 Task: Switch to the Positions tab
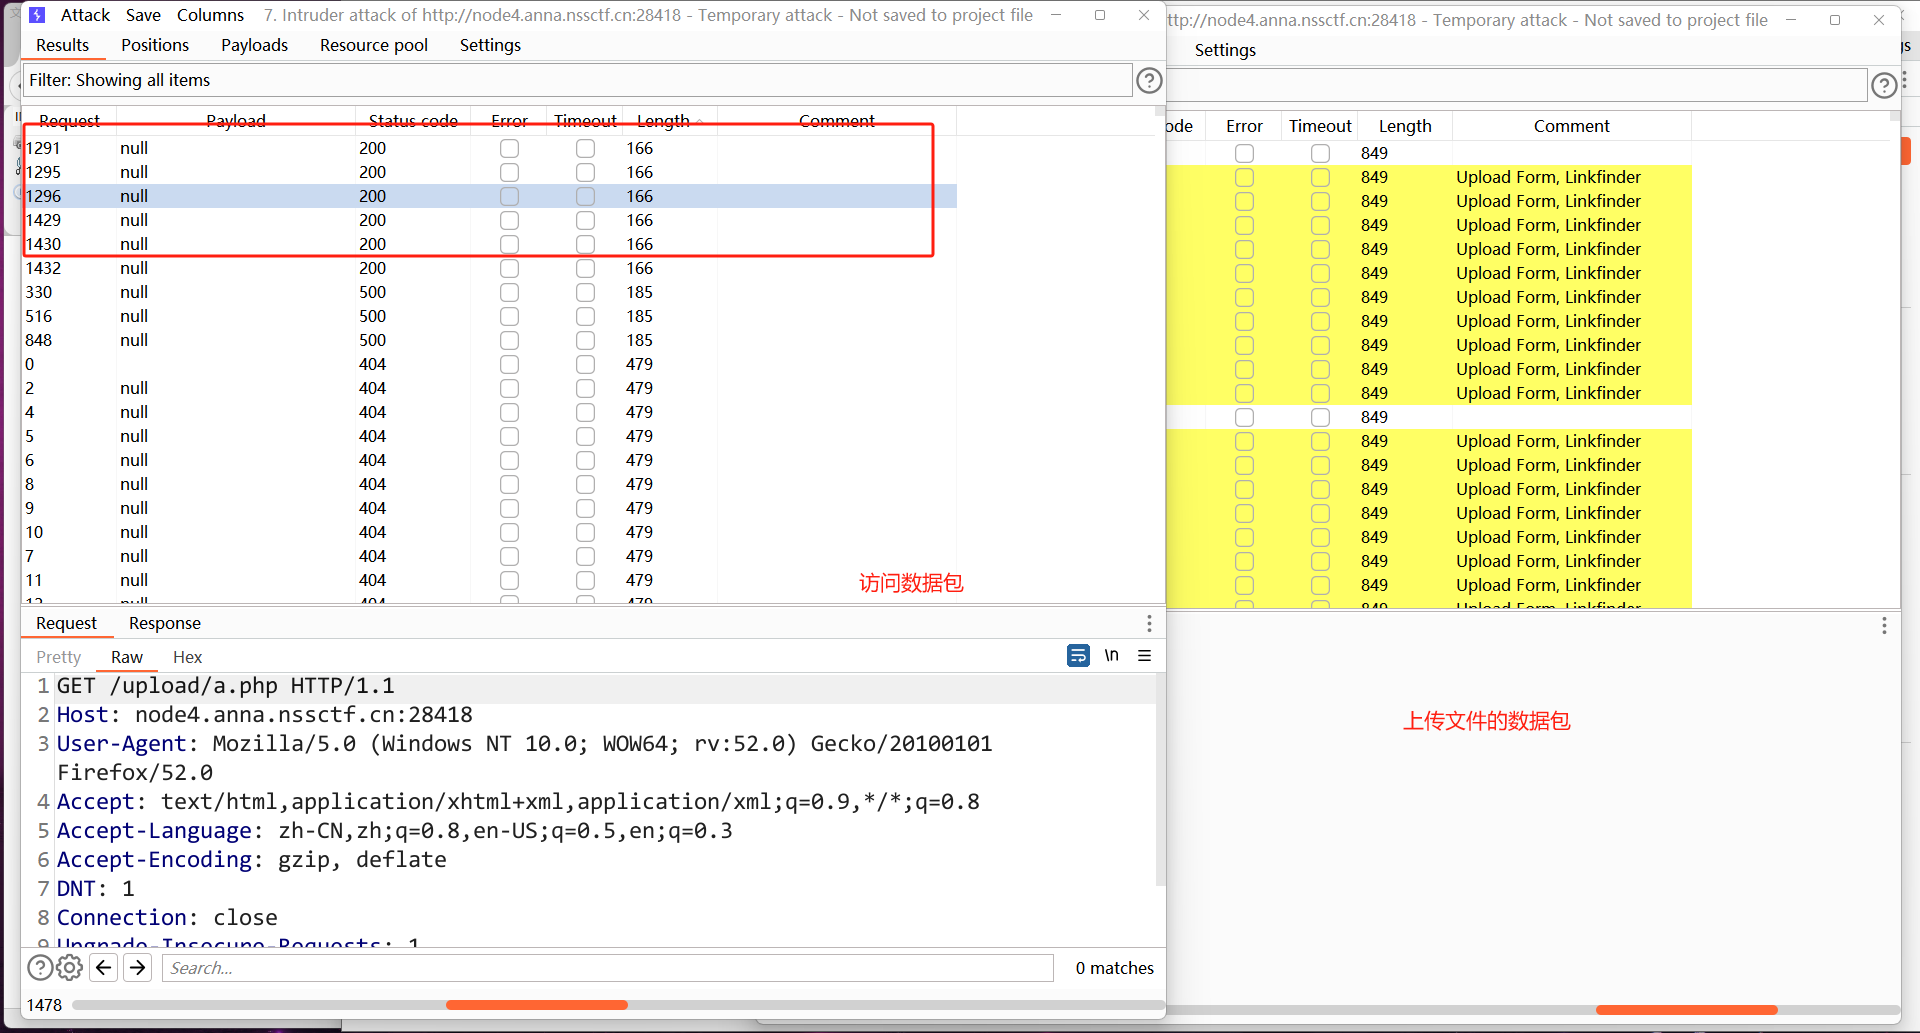pyautogui.click(x=155, y=45)
